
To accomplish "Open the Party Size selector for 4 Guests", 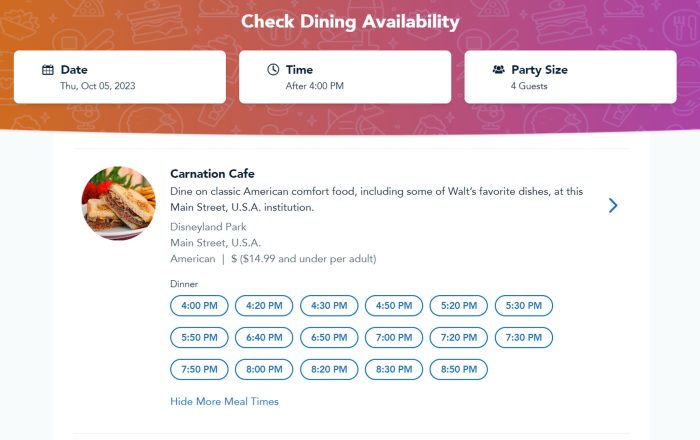I will [x=570, y=77].
